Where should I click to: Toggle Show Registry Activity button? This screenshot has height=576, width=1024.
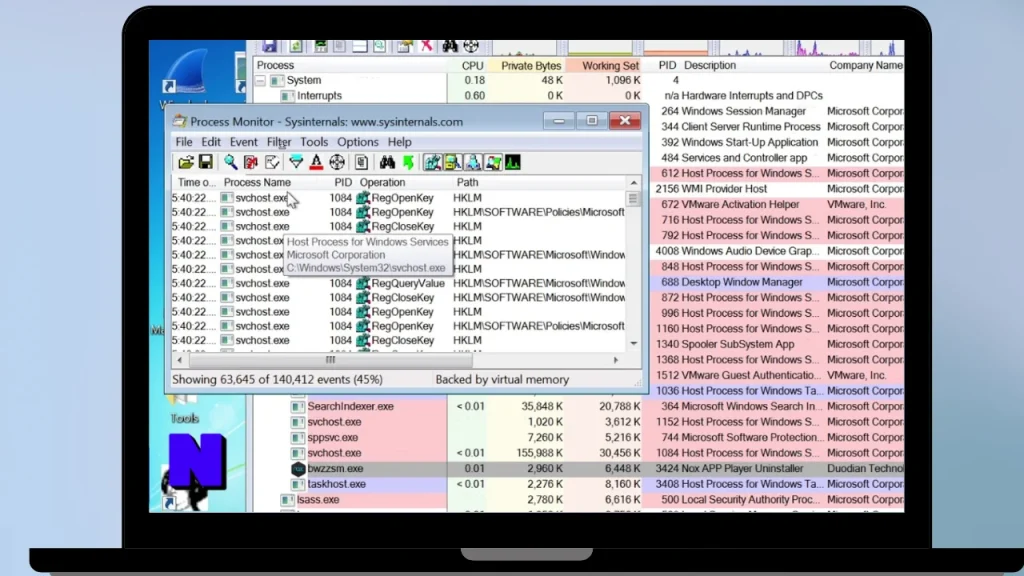click(432, 163)
